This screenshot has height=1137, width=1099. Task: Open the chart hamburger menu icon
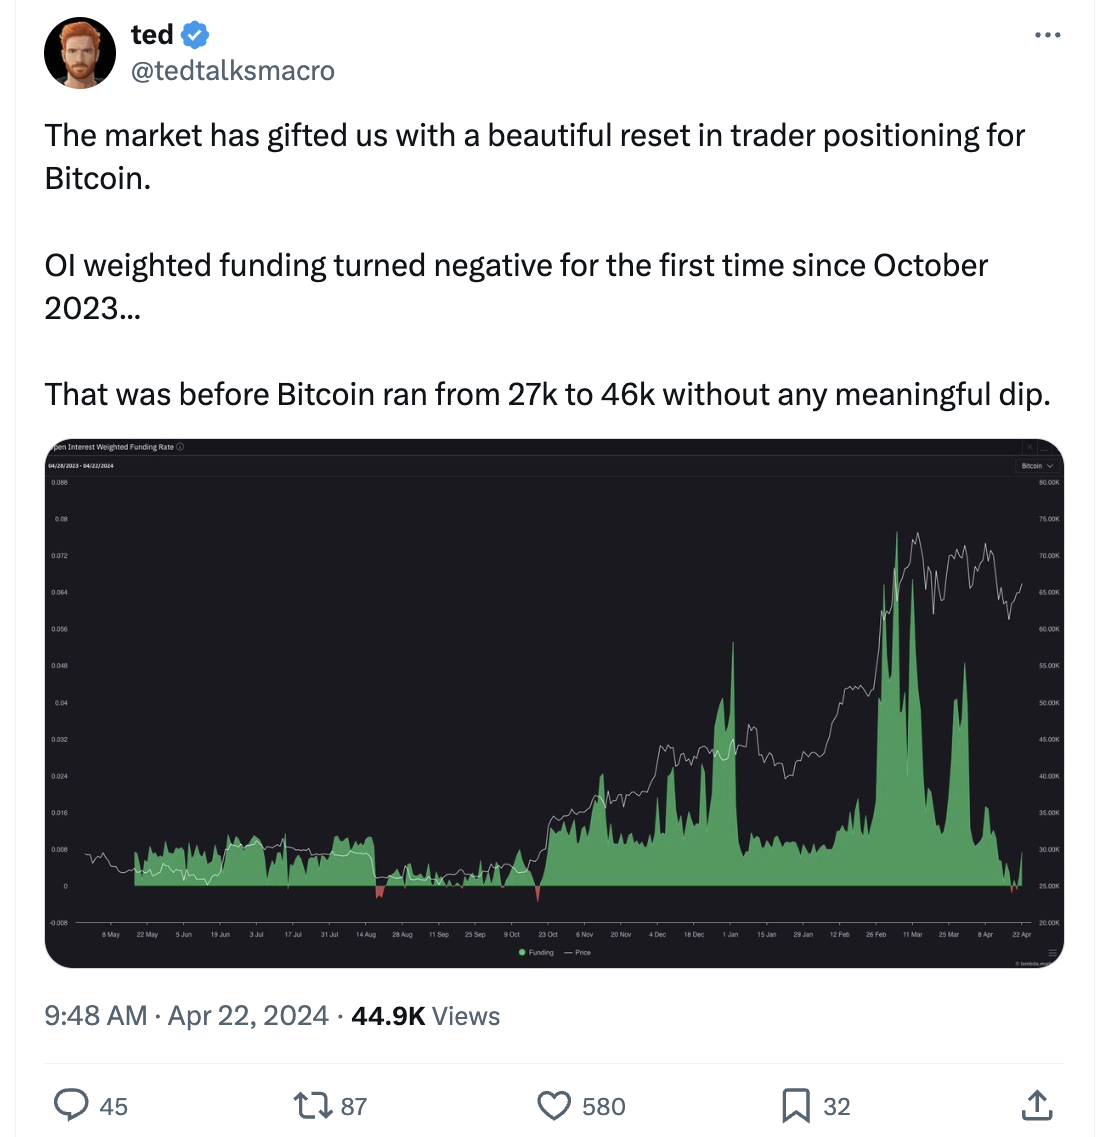click(1052, 953)
